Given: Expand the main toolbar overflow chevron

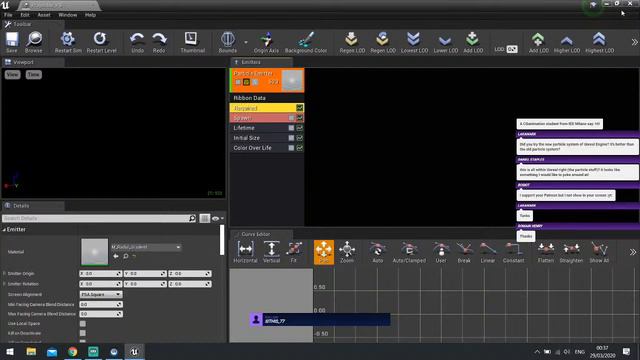Looking at the screenshot, I should 634,42.
